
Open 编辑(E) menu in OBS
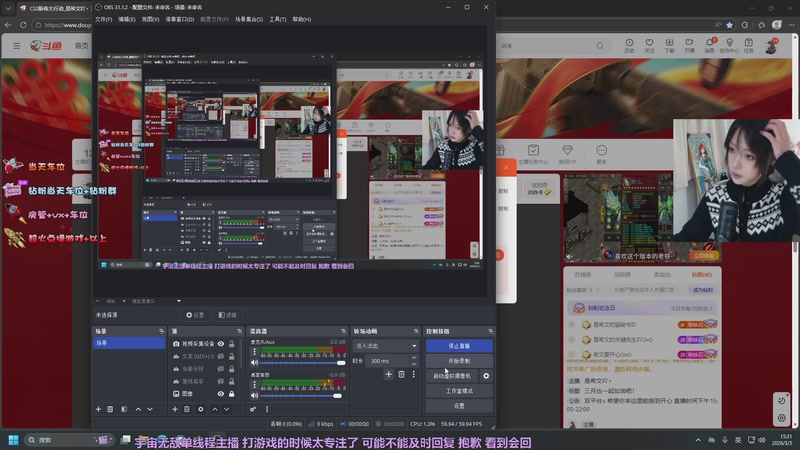(x=127, y=19)
